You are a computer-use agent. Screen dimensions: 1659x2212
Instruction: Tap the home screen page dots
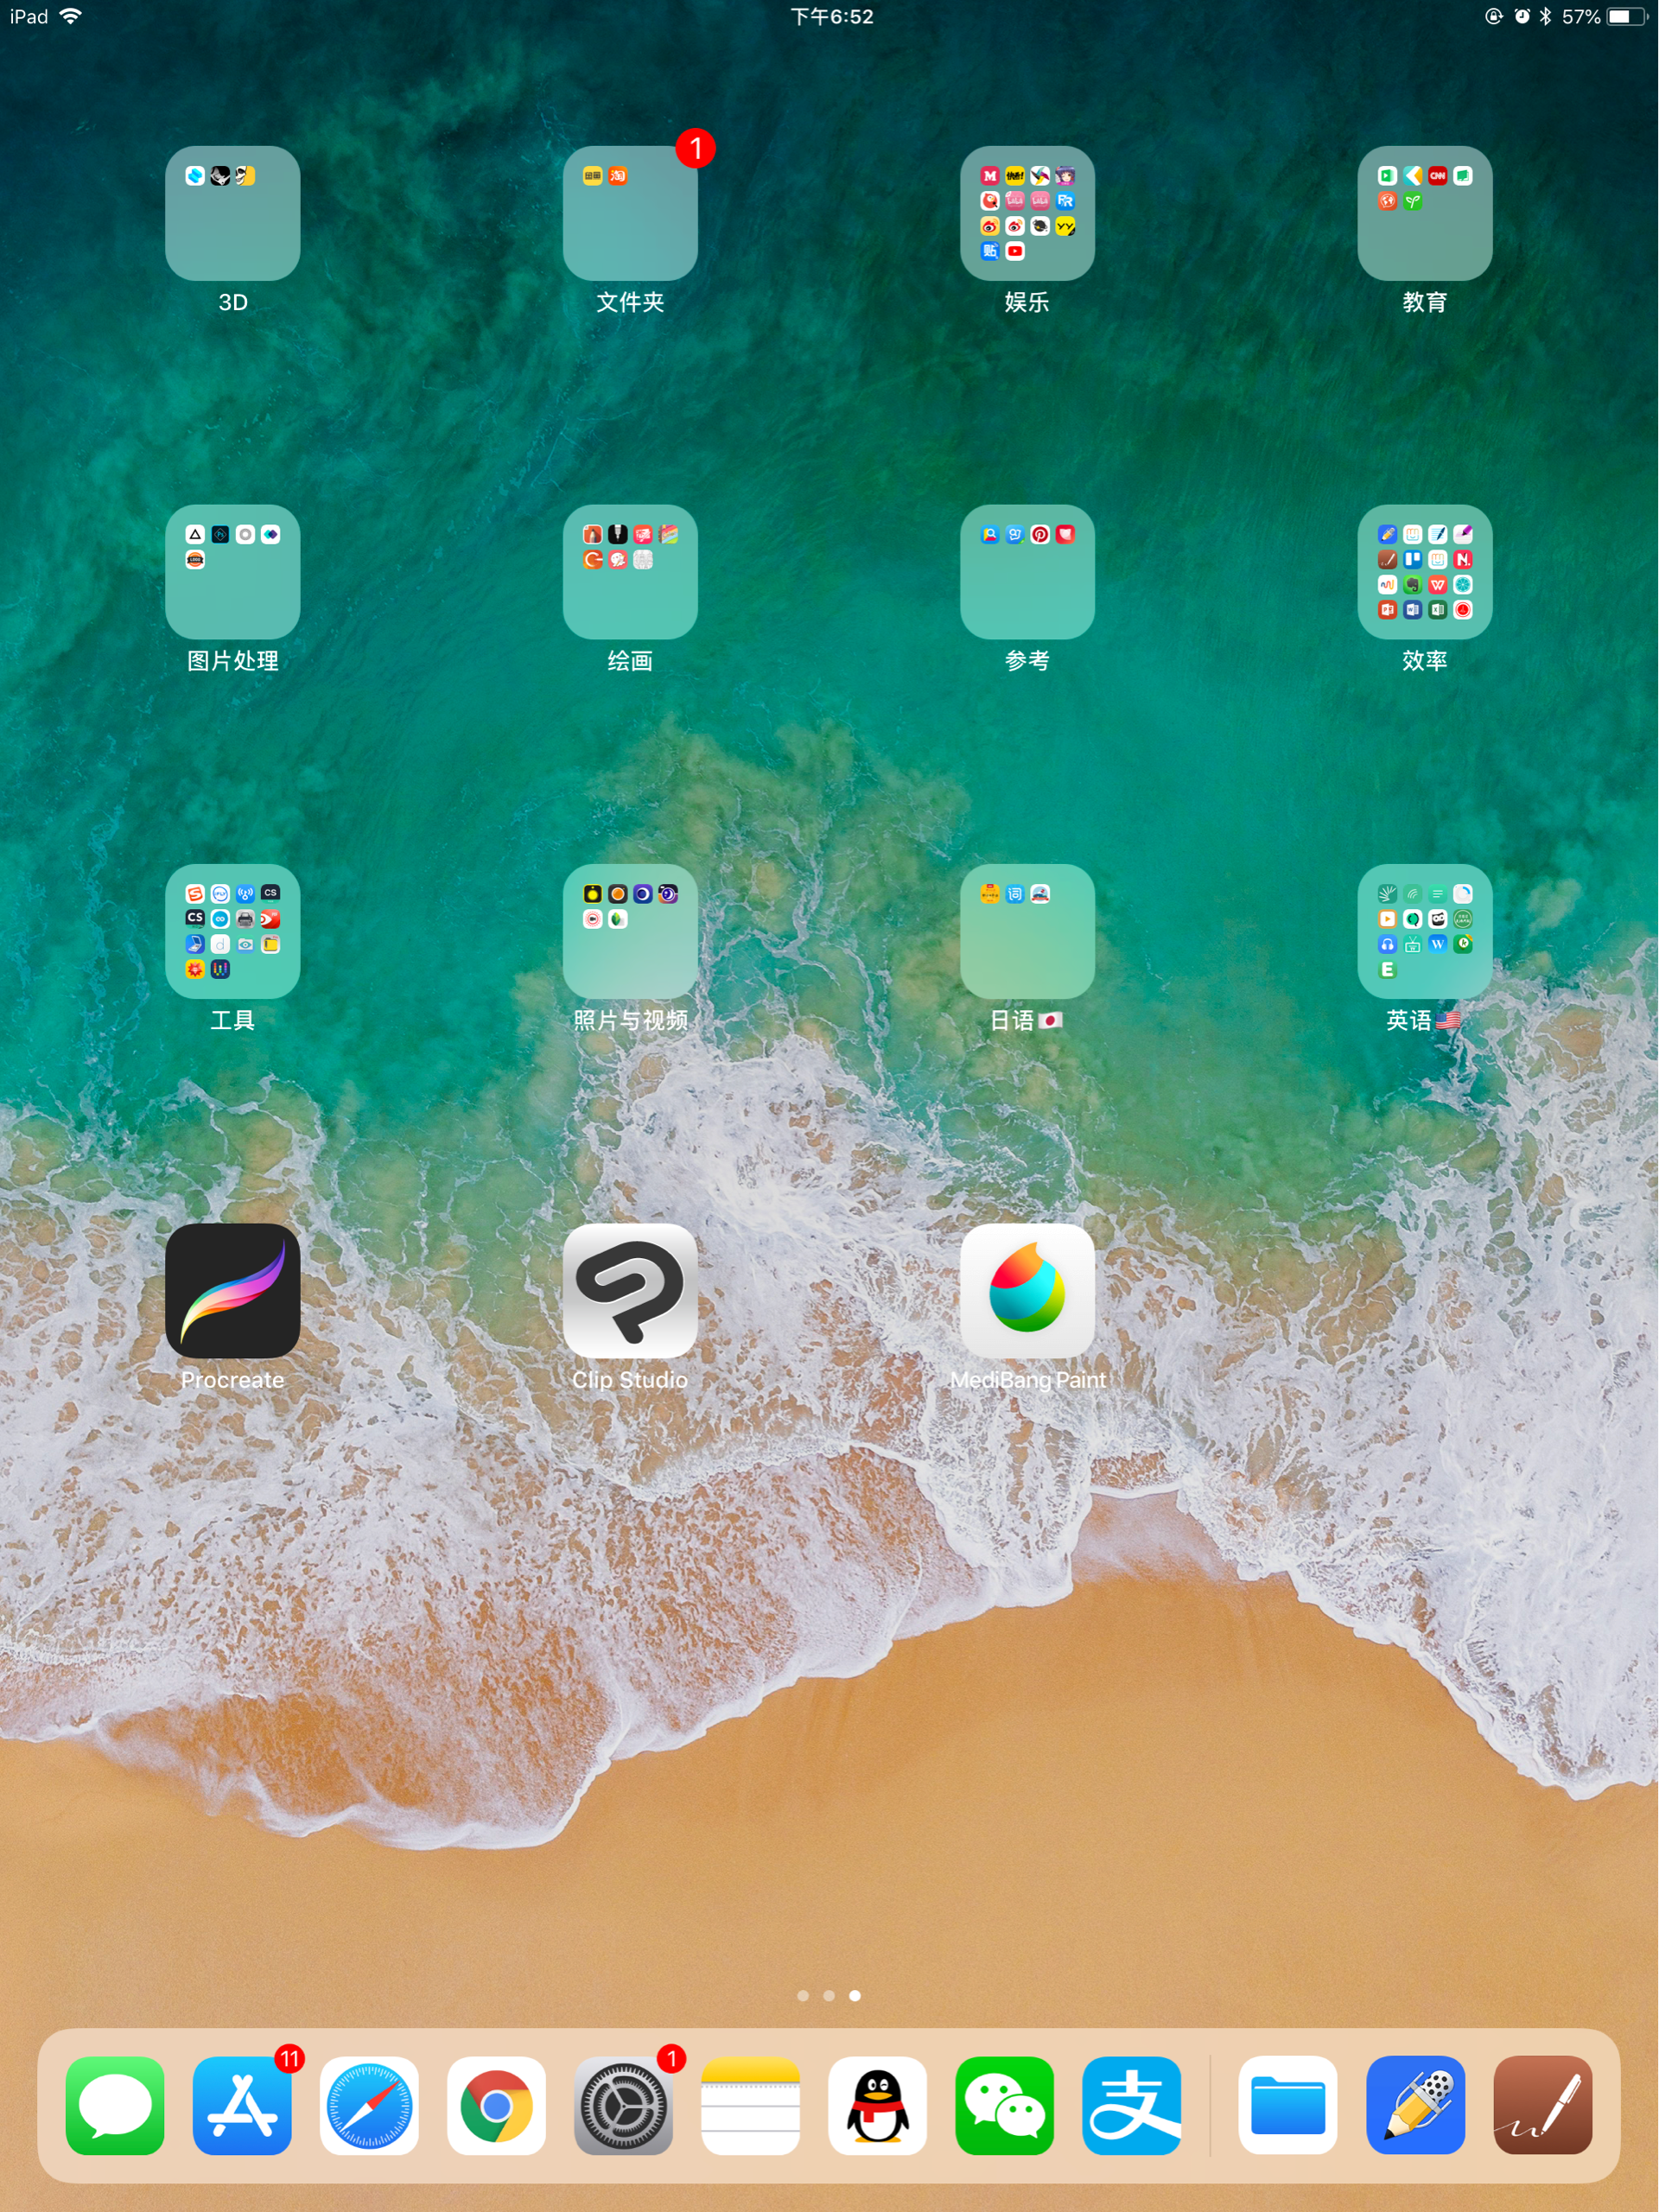coord(828,1995)
